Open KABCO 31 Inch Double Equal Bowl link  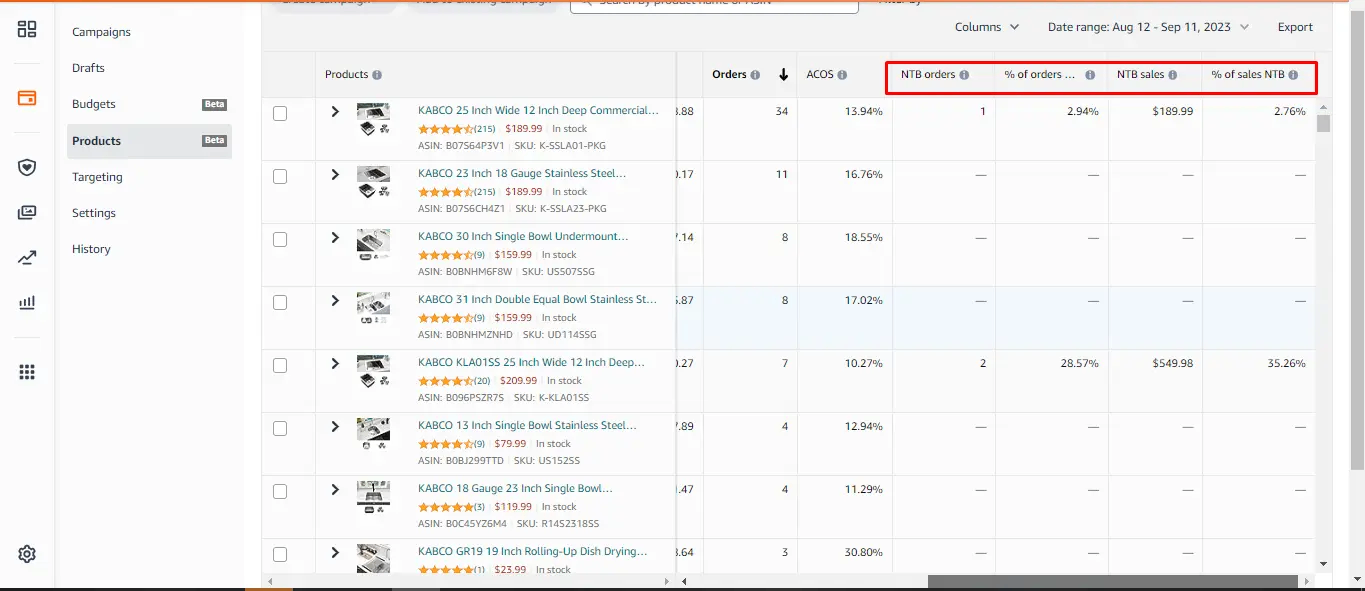[537, 299]
